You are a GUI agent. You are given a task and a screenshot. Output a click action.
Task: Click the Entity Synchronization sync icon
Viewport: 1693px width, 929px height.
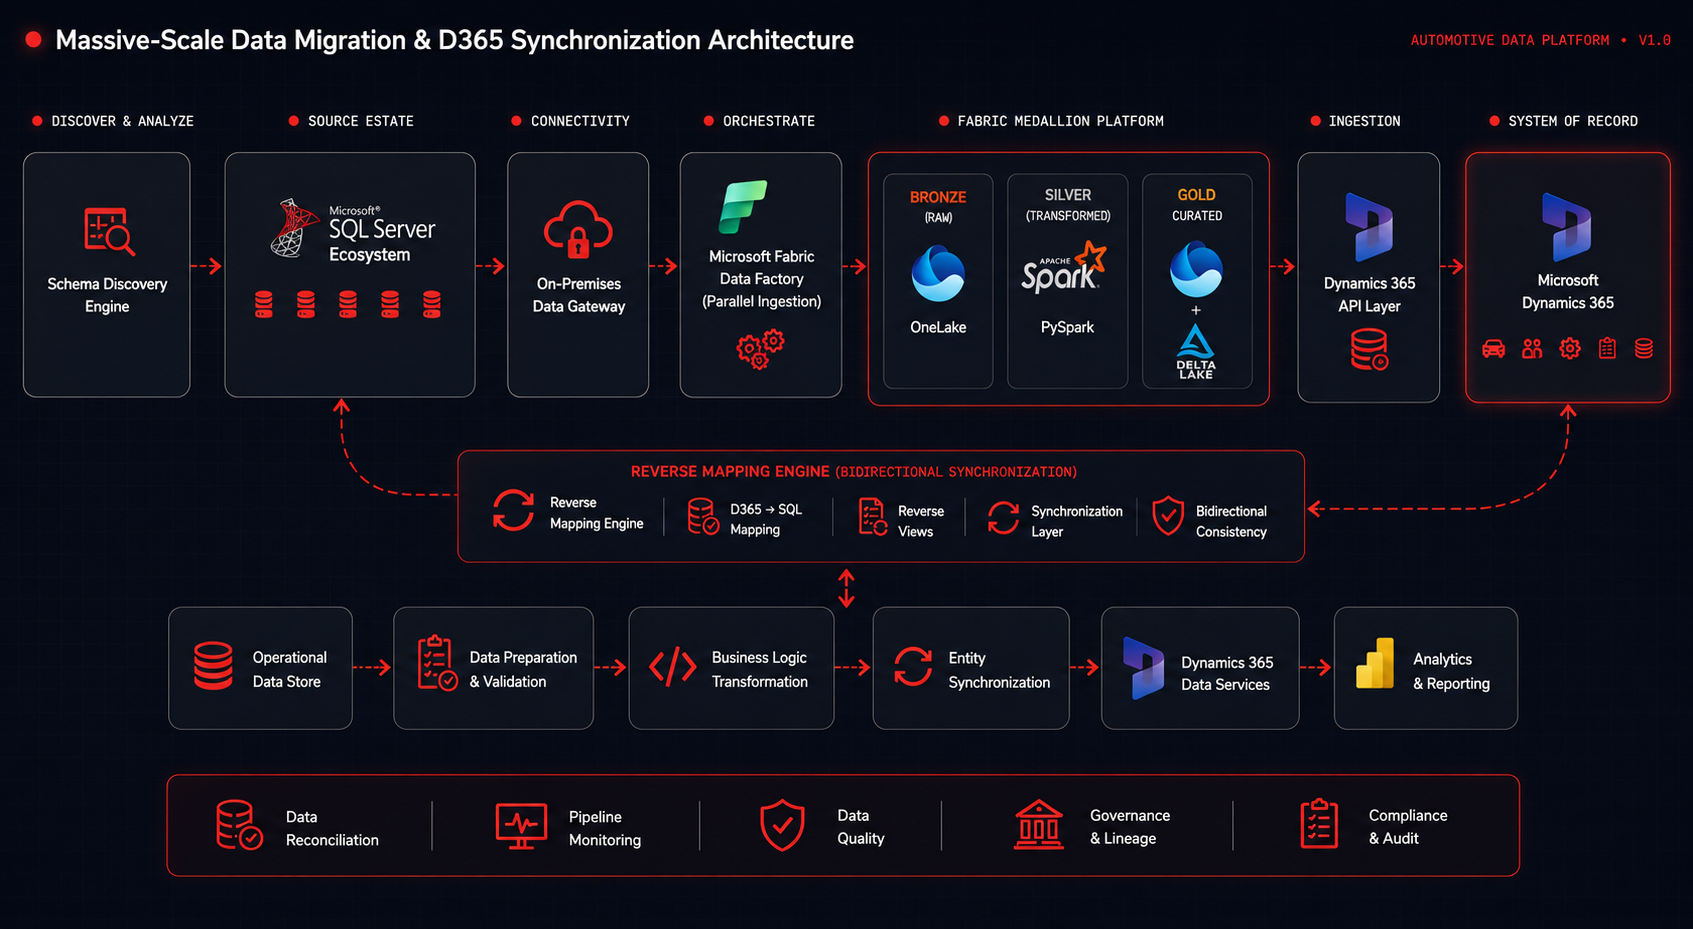[913, 667]
